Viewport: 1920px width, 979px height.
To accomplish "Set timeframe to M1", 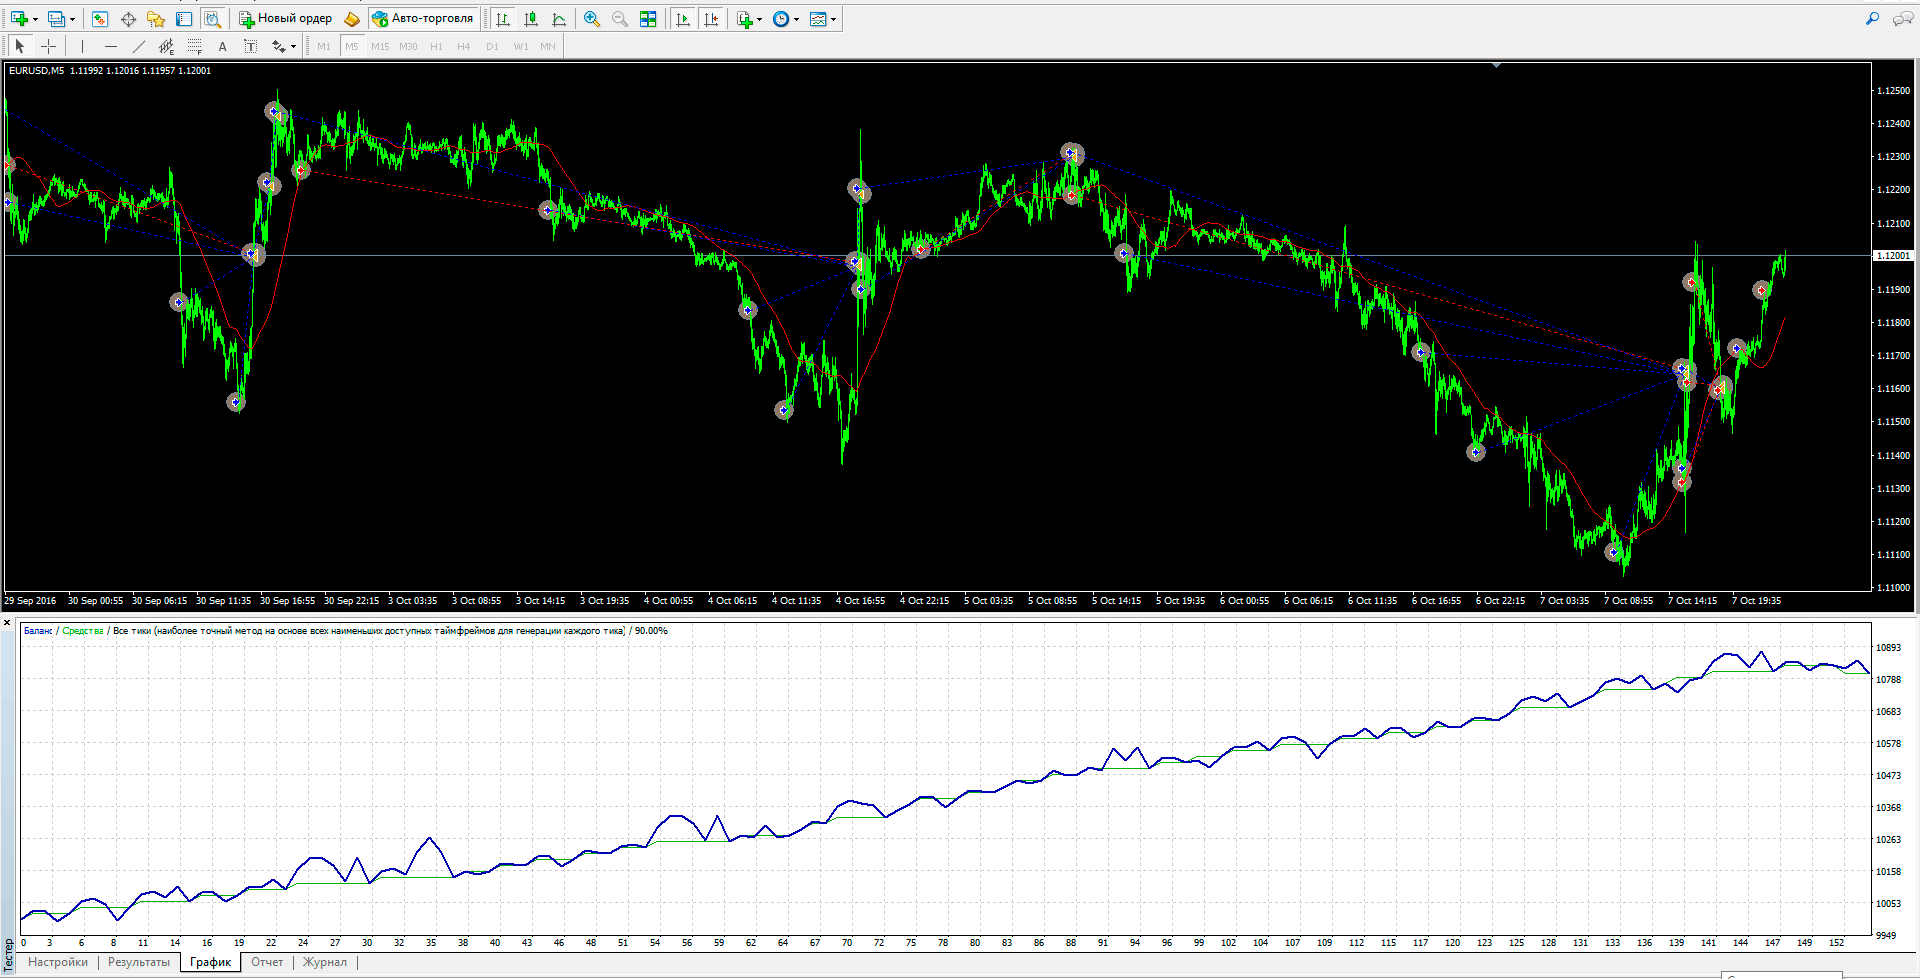I will pyautogui.click(x=324, y=46).
